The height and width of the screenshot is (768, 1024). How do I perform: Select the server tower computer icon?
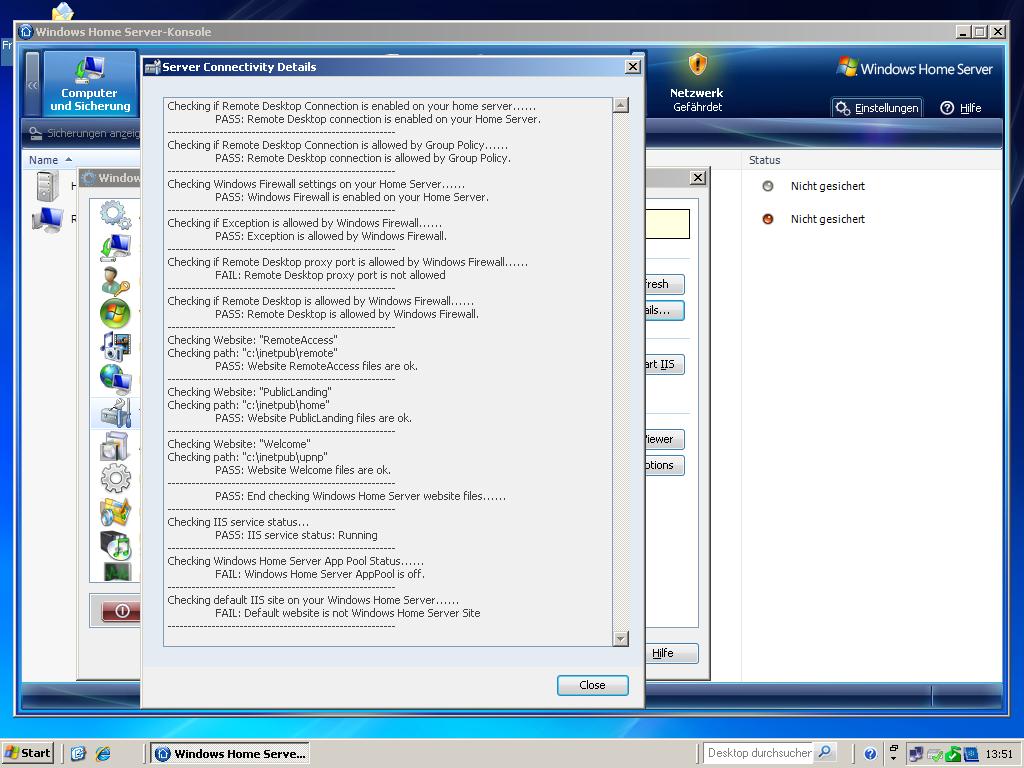click(47, 186)
